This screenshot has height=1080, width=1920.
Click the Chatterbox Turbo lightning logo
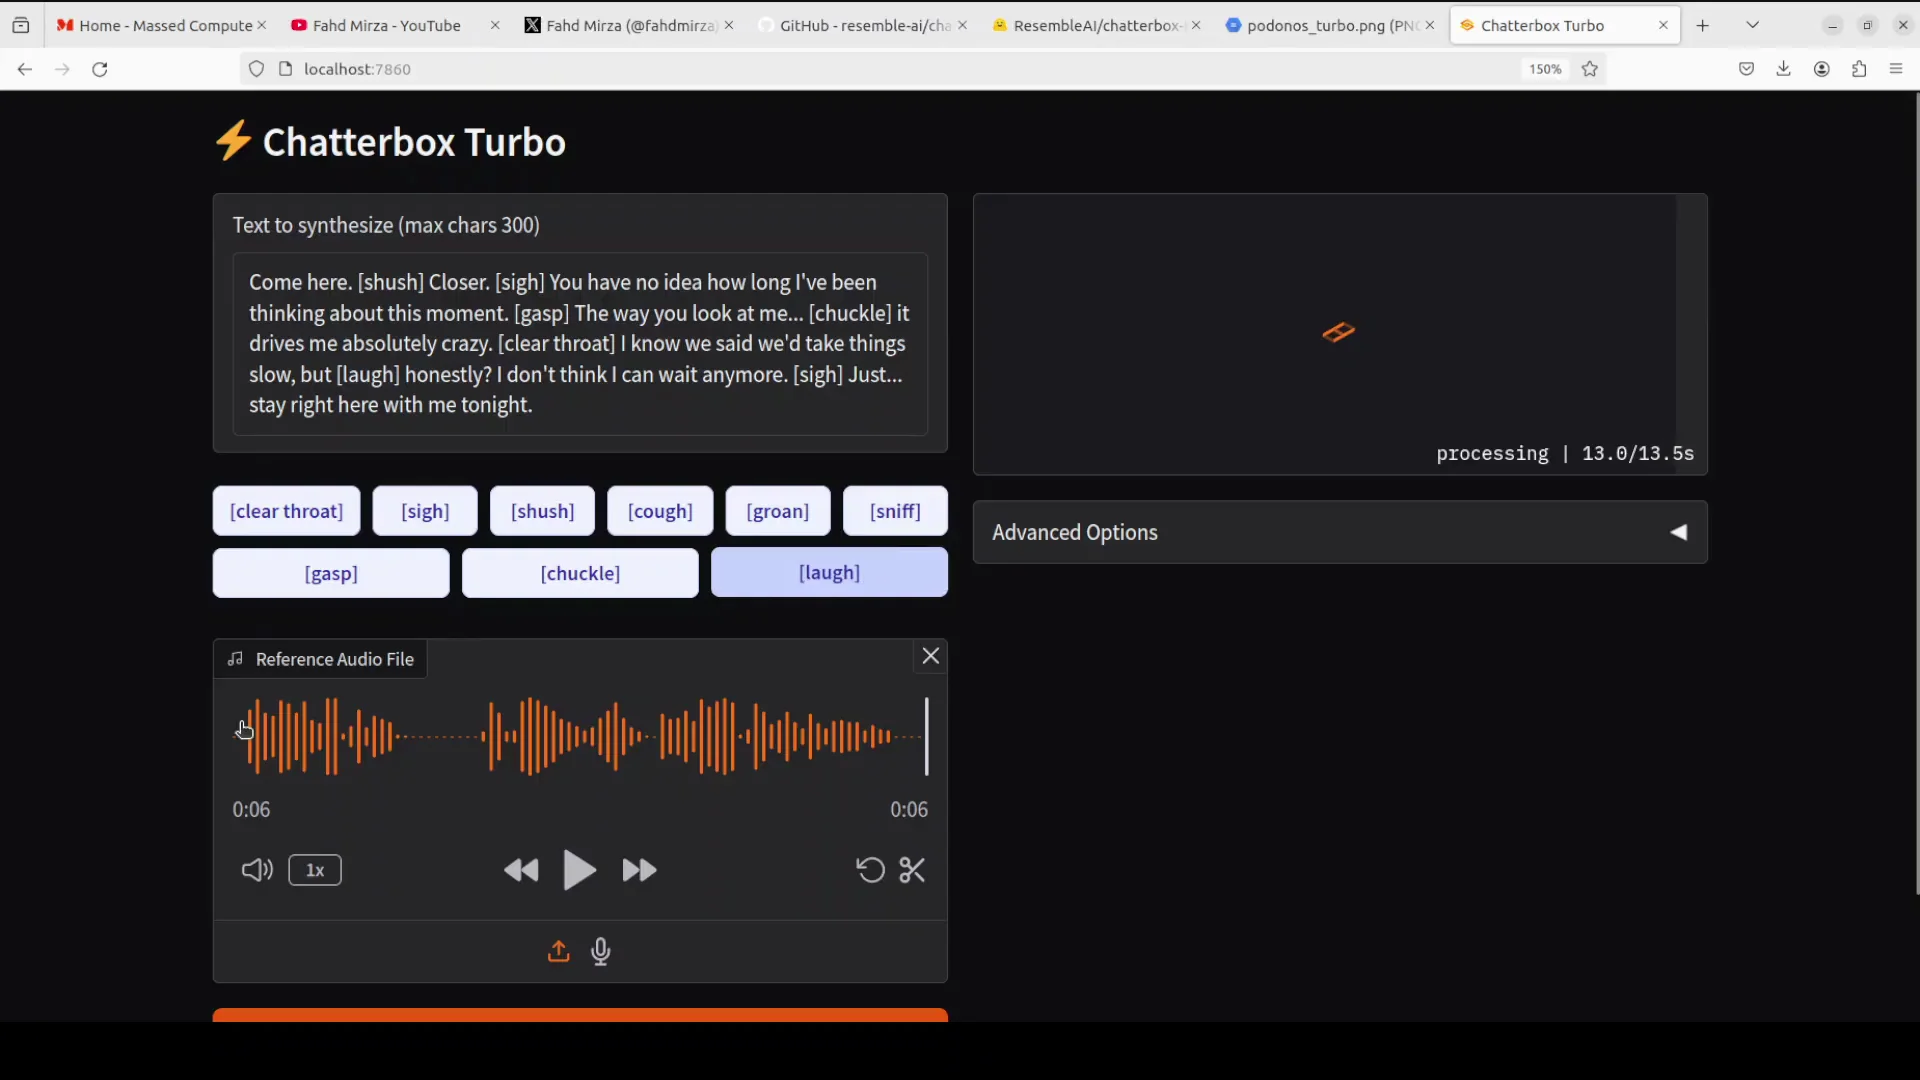click(234, 140)
